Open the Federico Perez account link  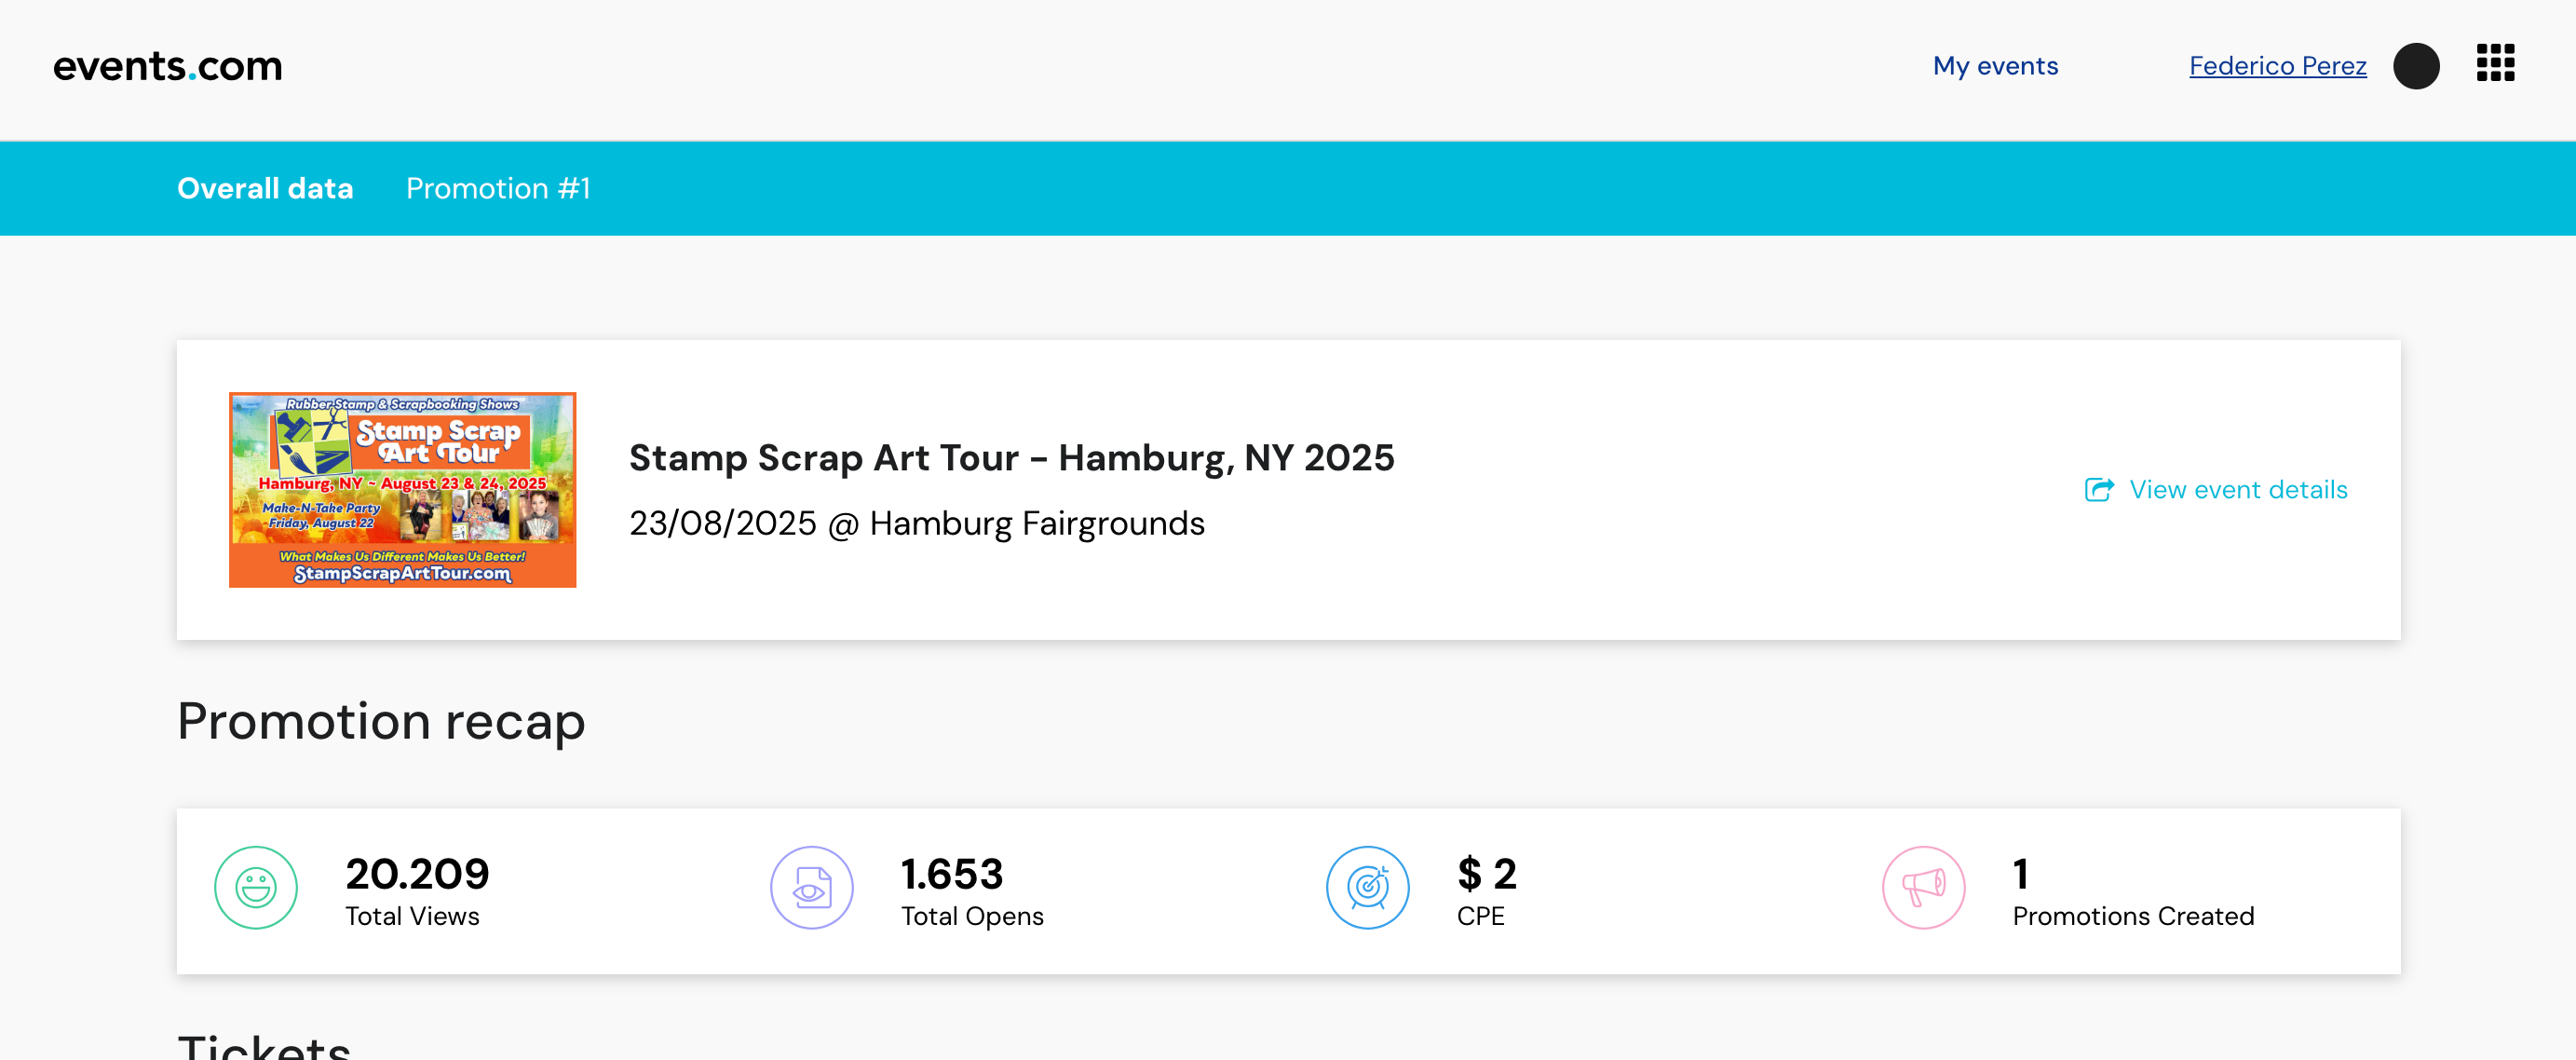2277,66
